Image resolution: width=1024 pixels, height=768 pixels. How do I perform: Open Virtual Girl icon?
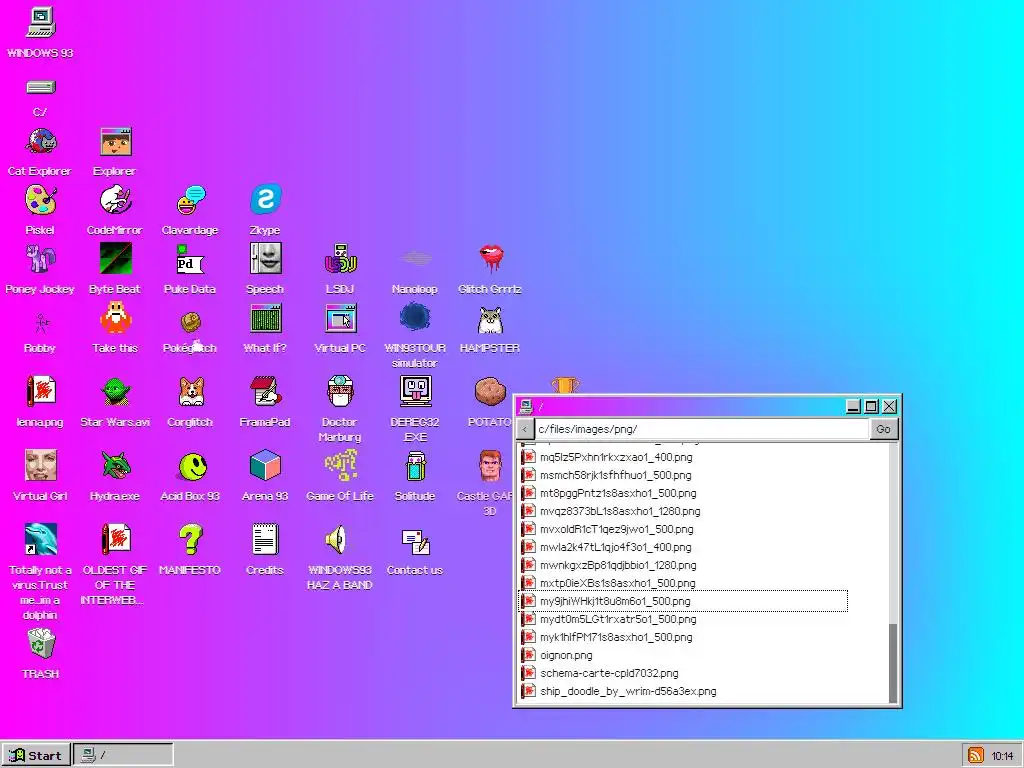click(x=40, y=466)
